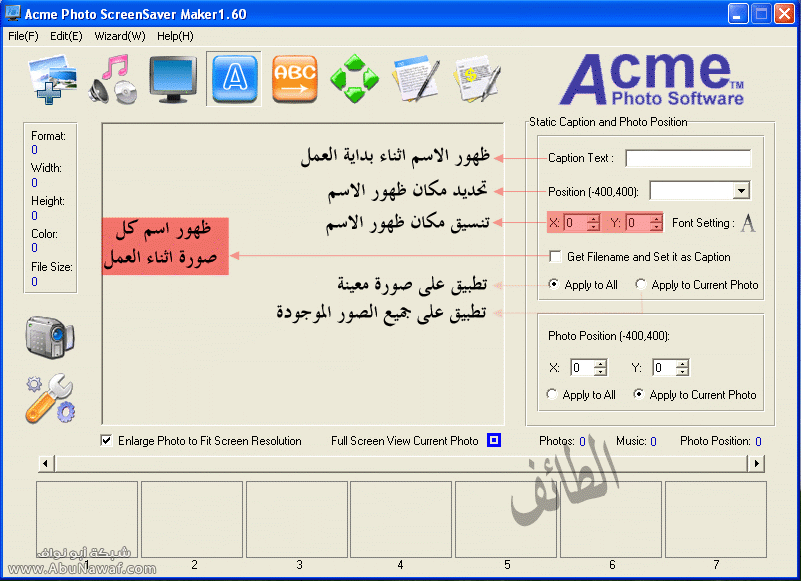Click the camcorder icon in left sidebar
The height and width of the screenshot is (581, 801).
pos(47,338)
